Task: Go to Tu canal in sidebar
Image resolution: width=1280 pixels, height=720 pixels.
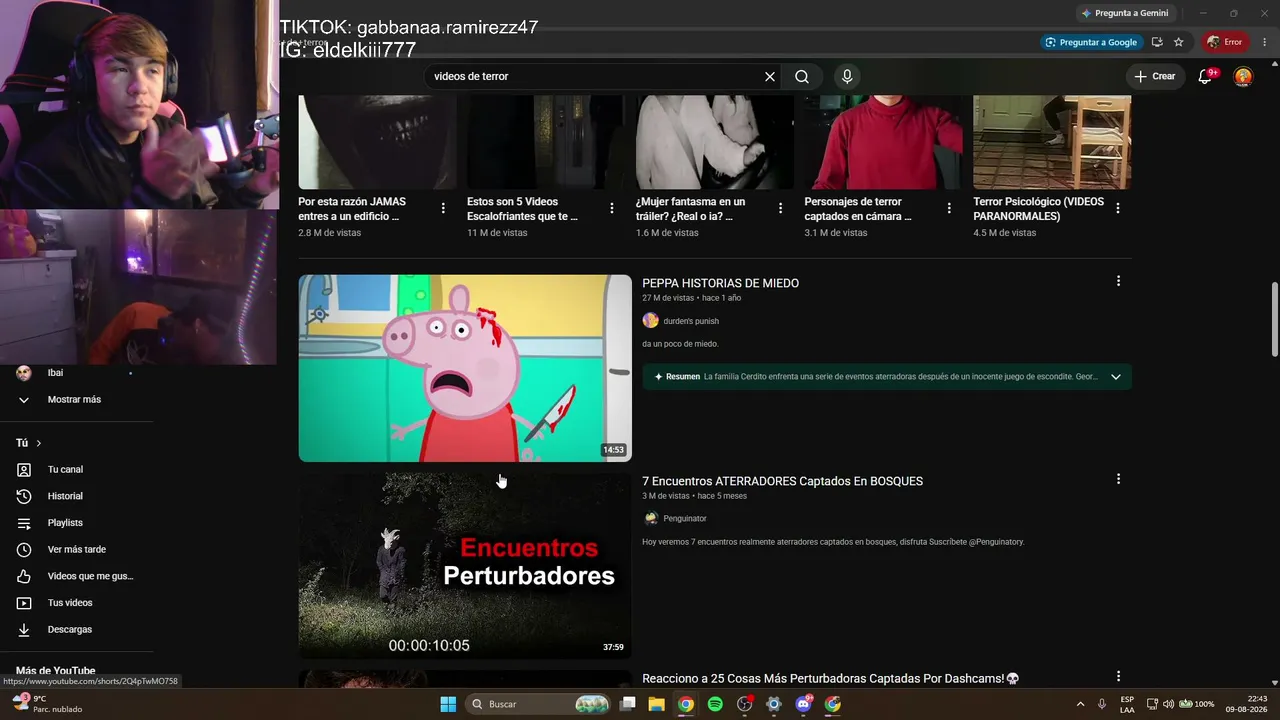Action: point(65,470)
